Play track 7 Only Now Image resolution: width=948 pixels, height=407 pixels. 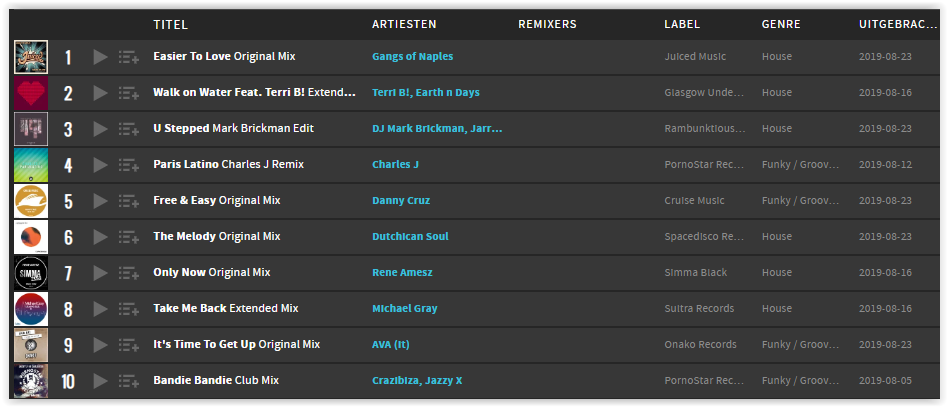click(100, 273)
